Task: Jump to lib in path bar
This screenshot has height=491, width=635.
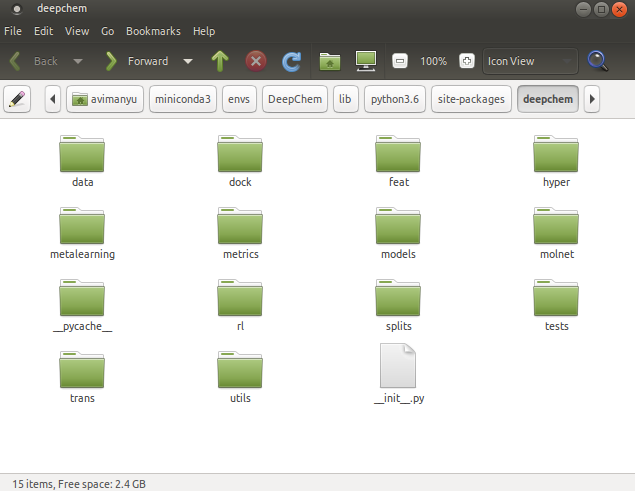Action: [345, 99]
